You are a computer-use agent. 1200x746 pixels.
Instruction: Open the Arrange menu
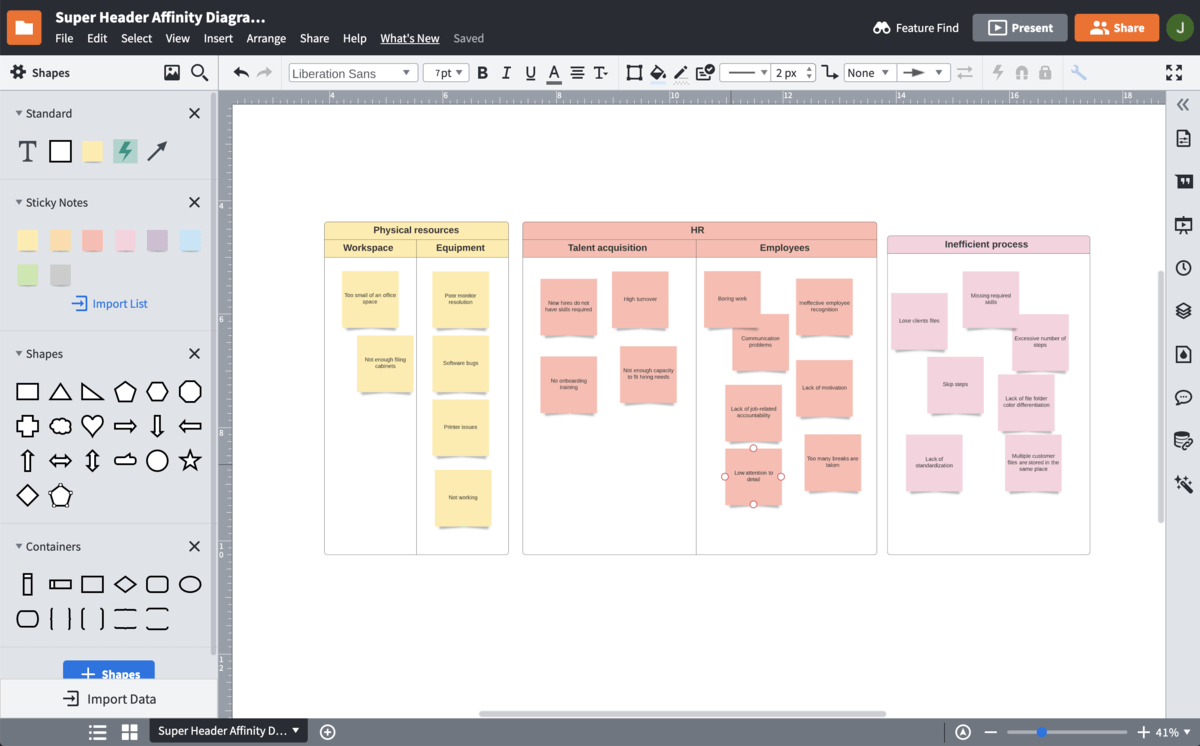[x=266, y=38]
